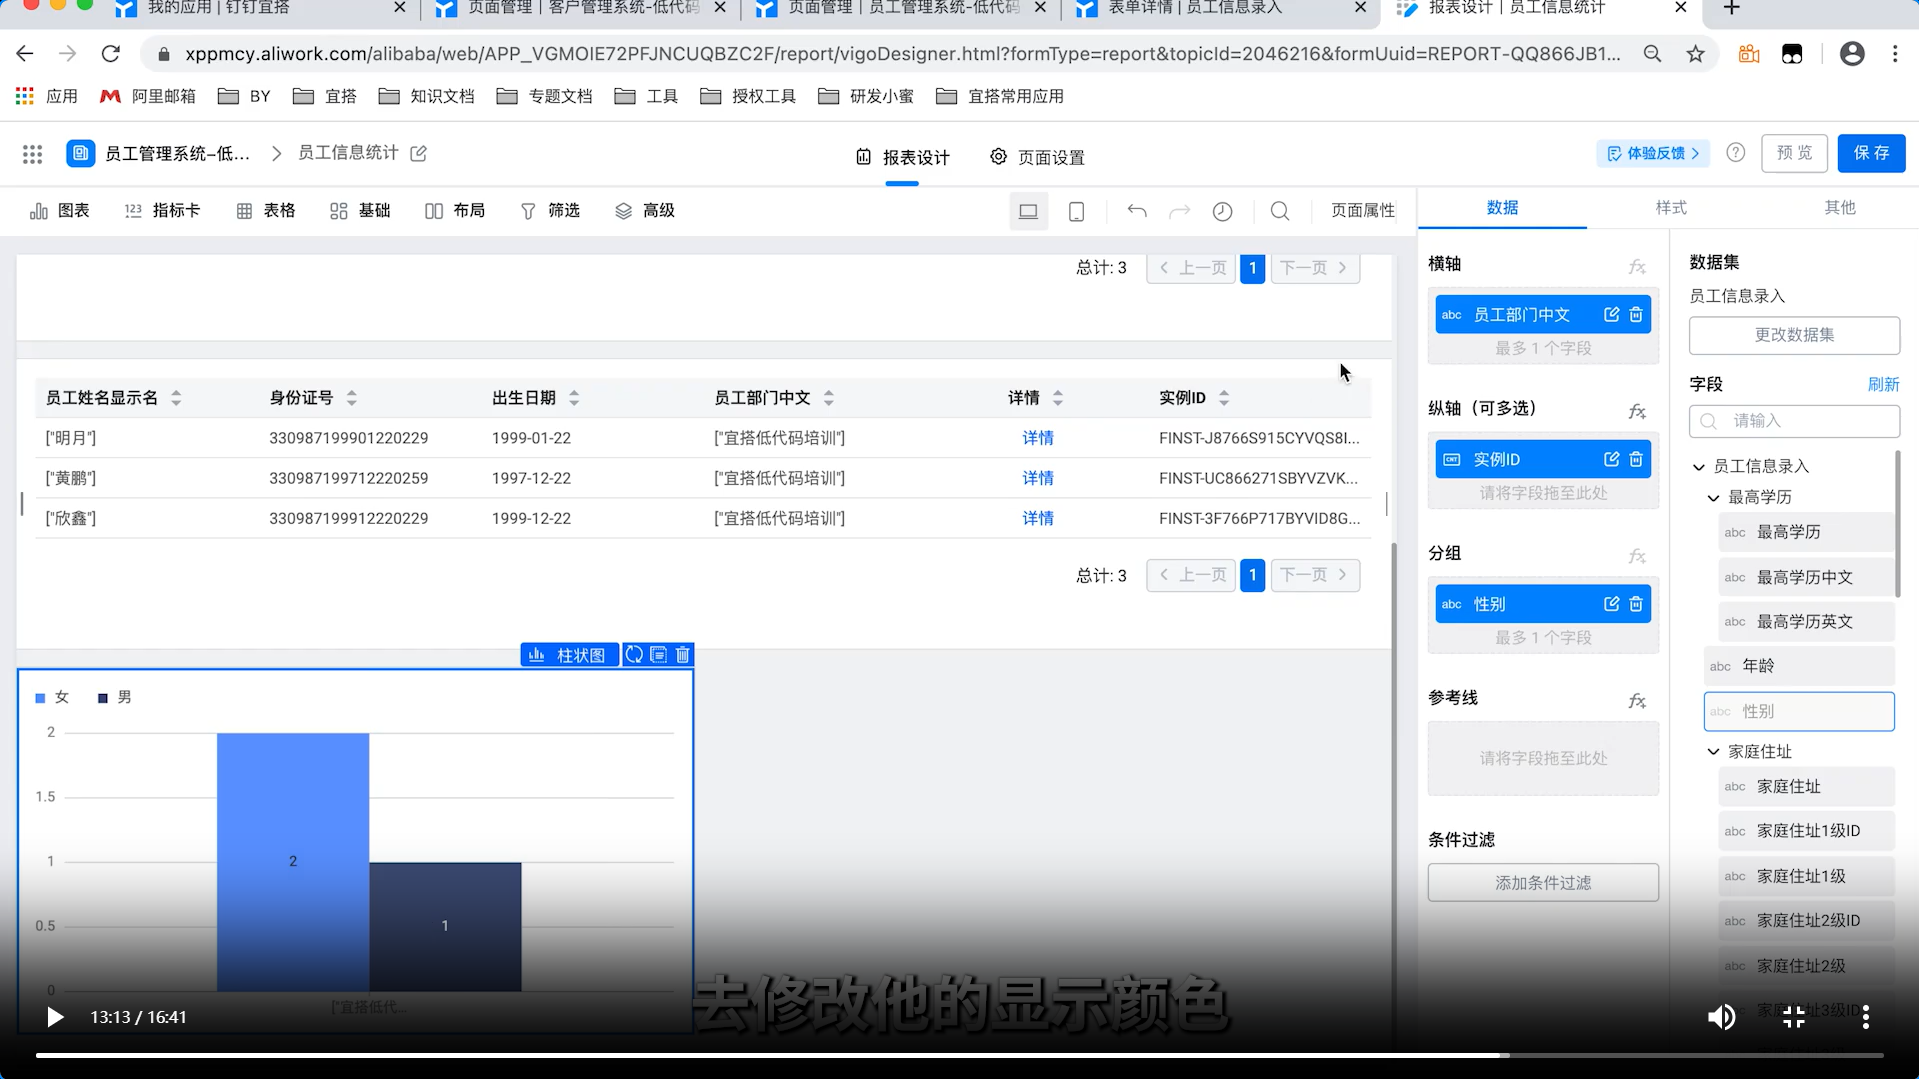Redo the last action
Screen dimensions: 1919x1079
[x=1179, y=211]
